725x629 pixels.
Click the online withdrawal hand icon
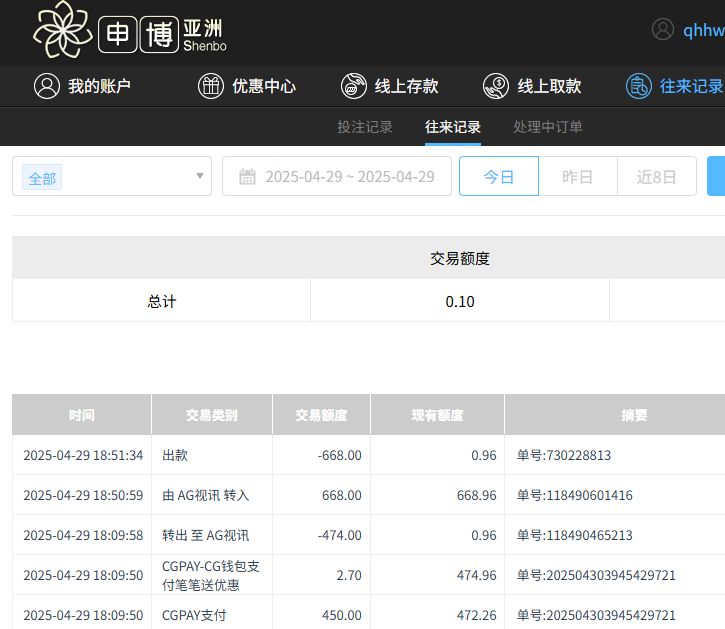tap(496, 86)
